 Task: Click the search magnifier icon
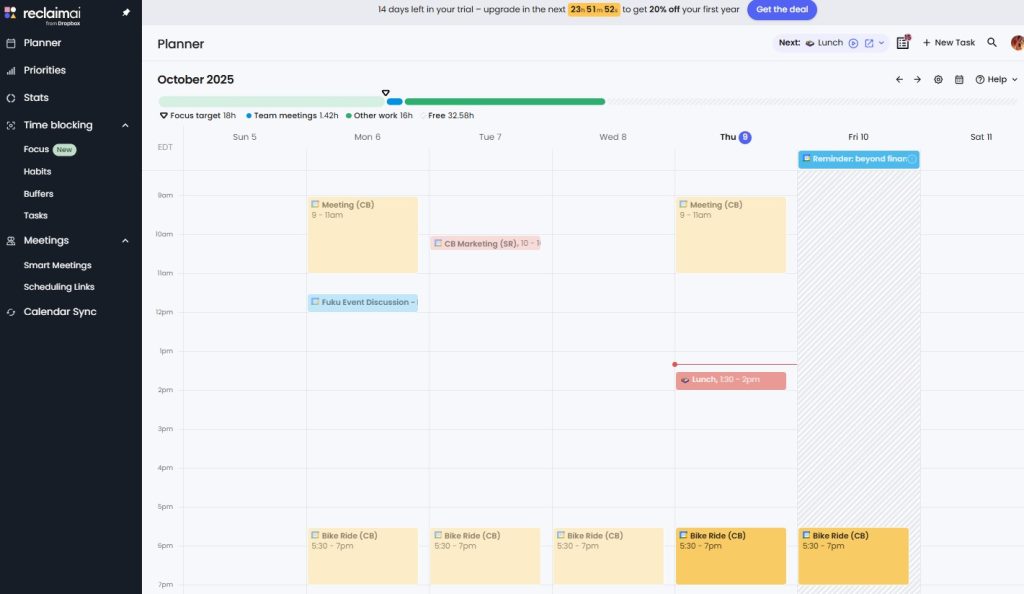point(991,42)
